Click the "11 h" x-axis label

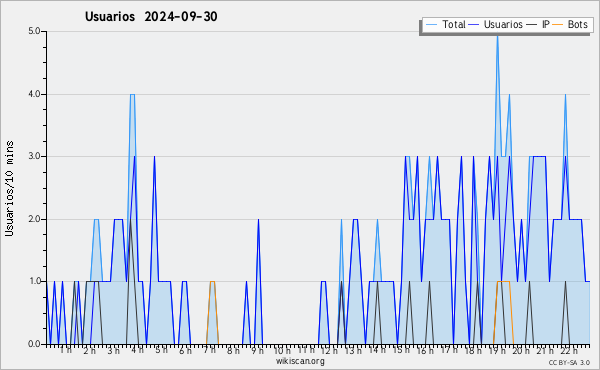click(x=306, y=350)
